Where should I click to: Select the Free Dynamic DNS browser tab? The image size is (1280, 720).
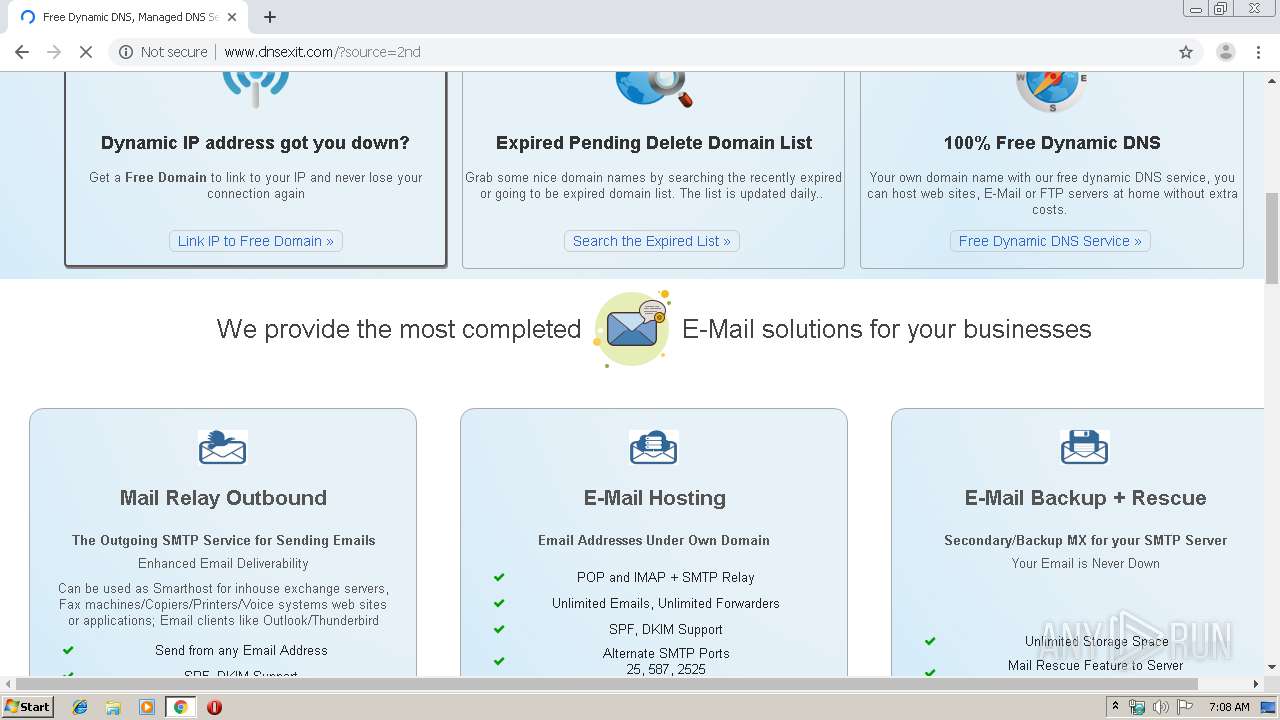click(129, 17)
